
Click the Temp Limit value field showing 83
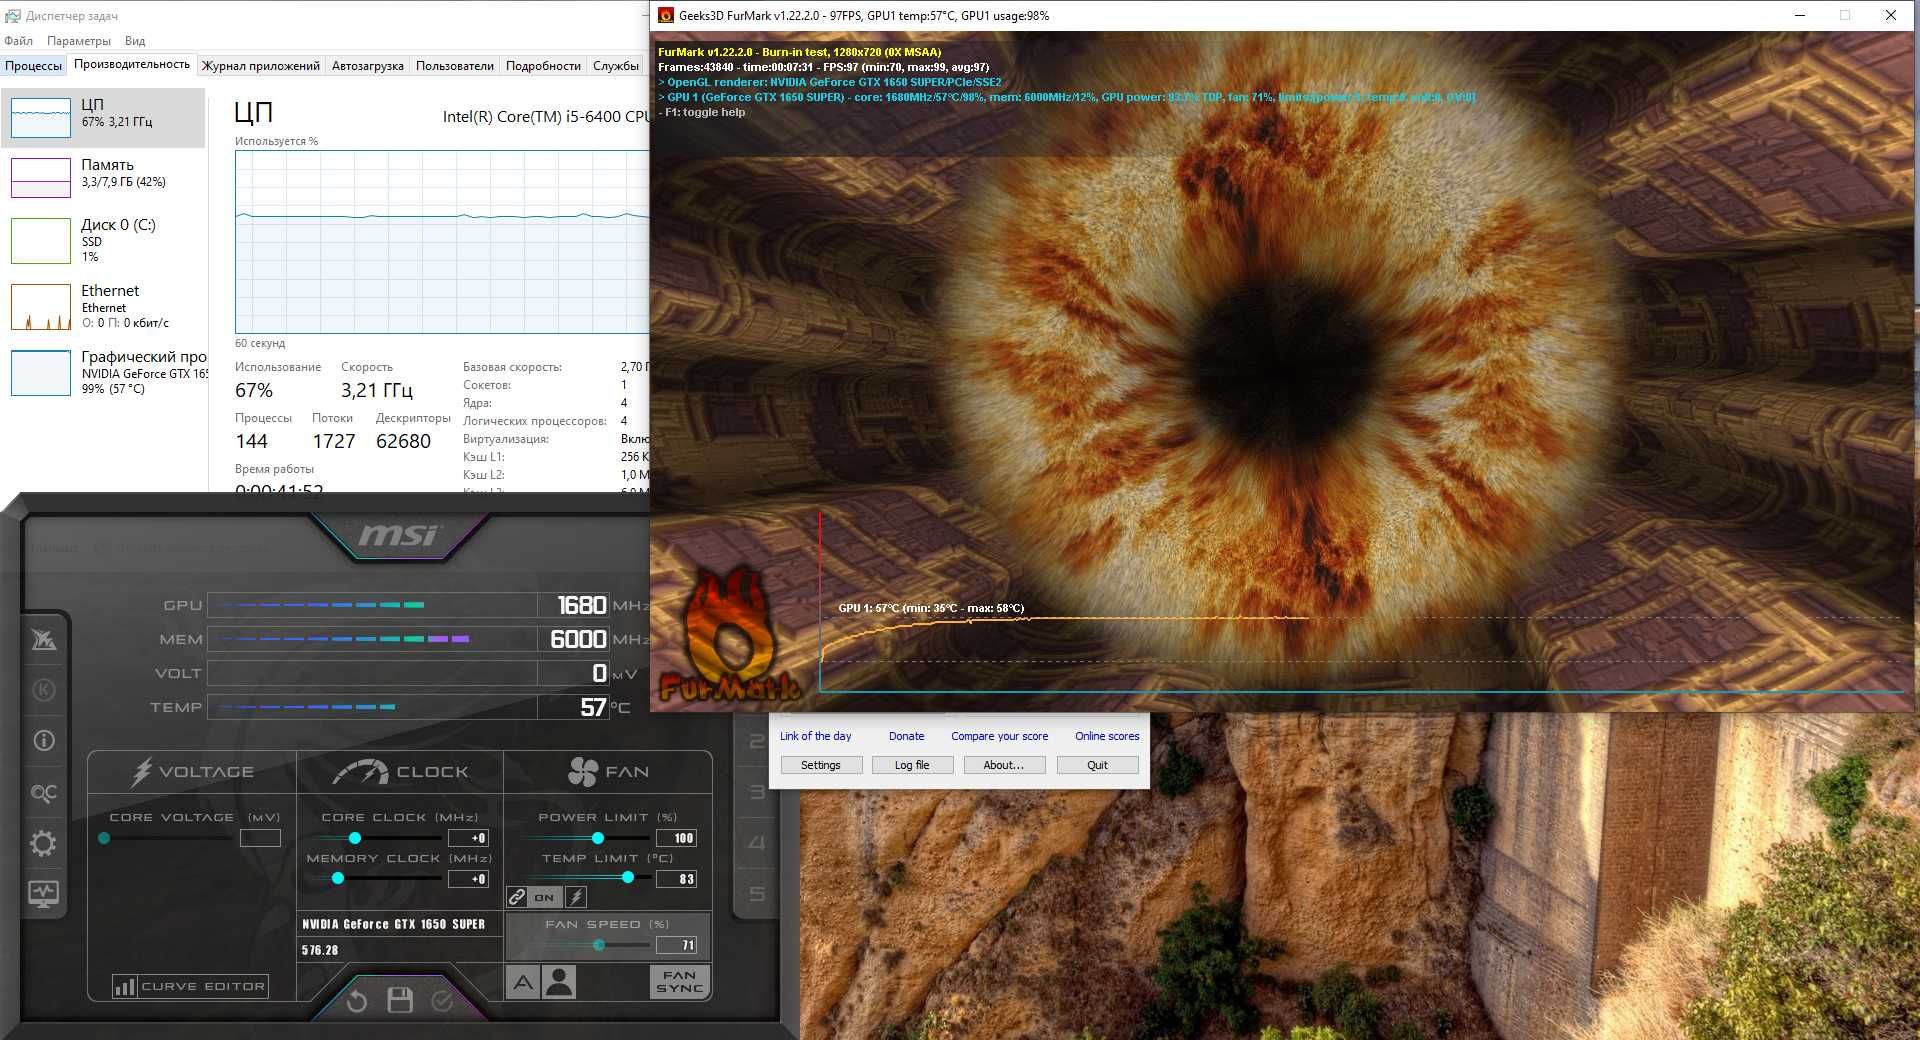coord(676,879)
